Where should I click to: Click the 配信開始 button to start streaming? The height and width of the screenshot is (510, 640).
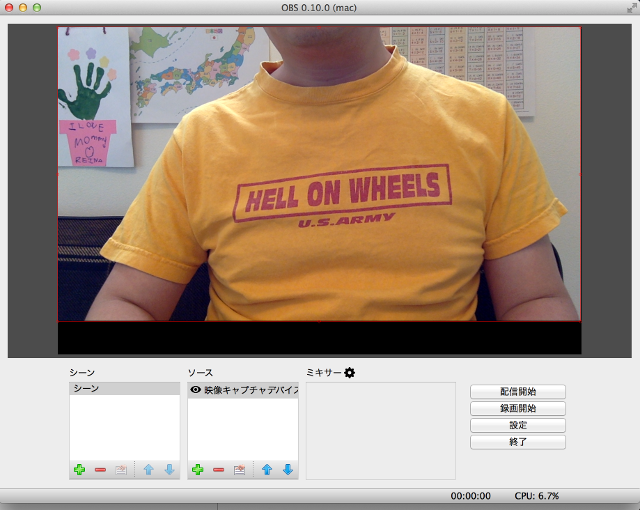pos(518,392)
